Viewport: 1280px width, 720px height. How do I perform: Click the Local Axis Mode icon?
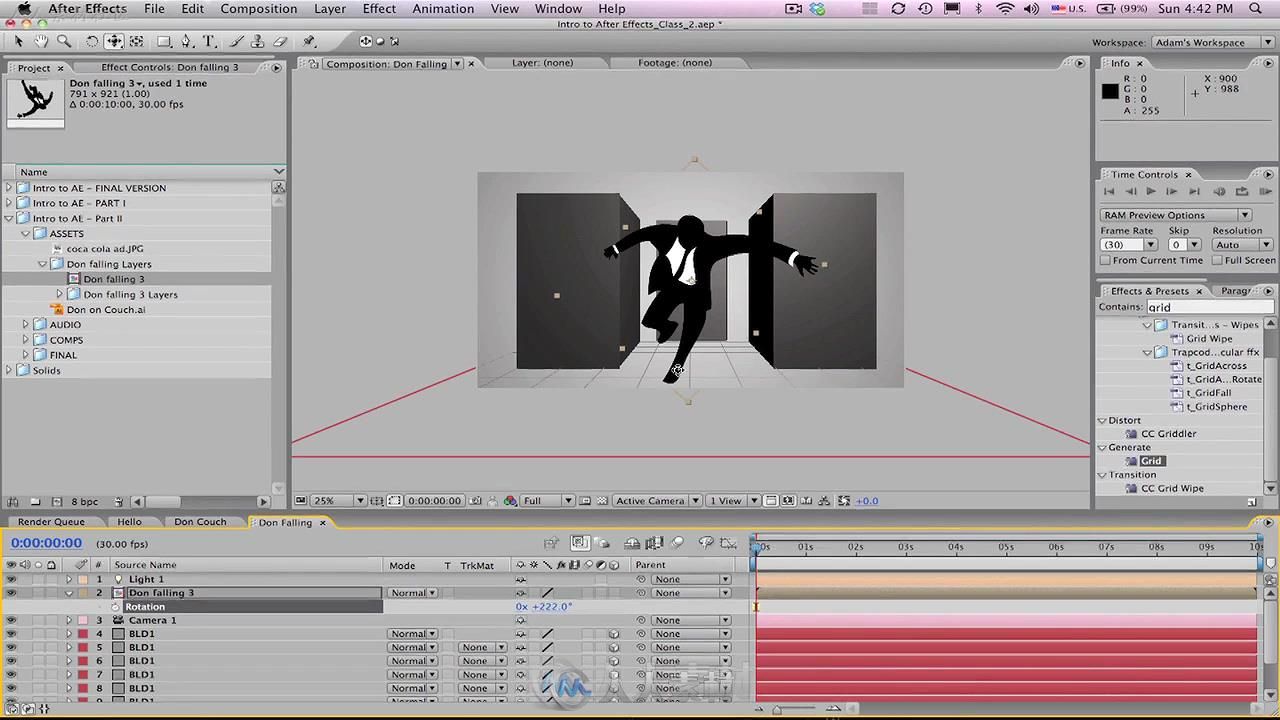[365, 41]
